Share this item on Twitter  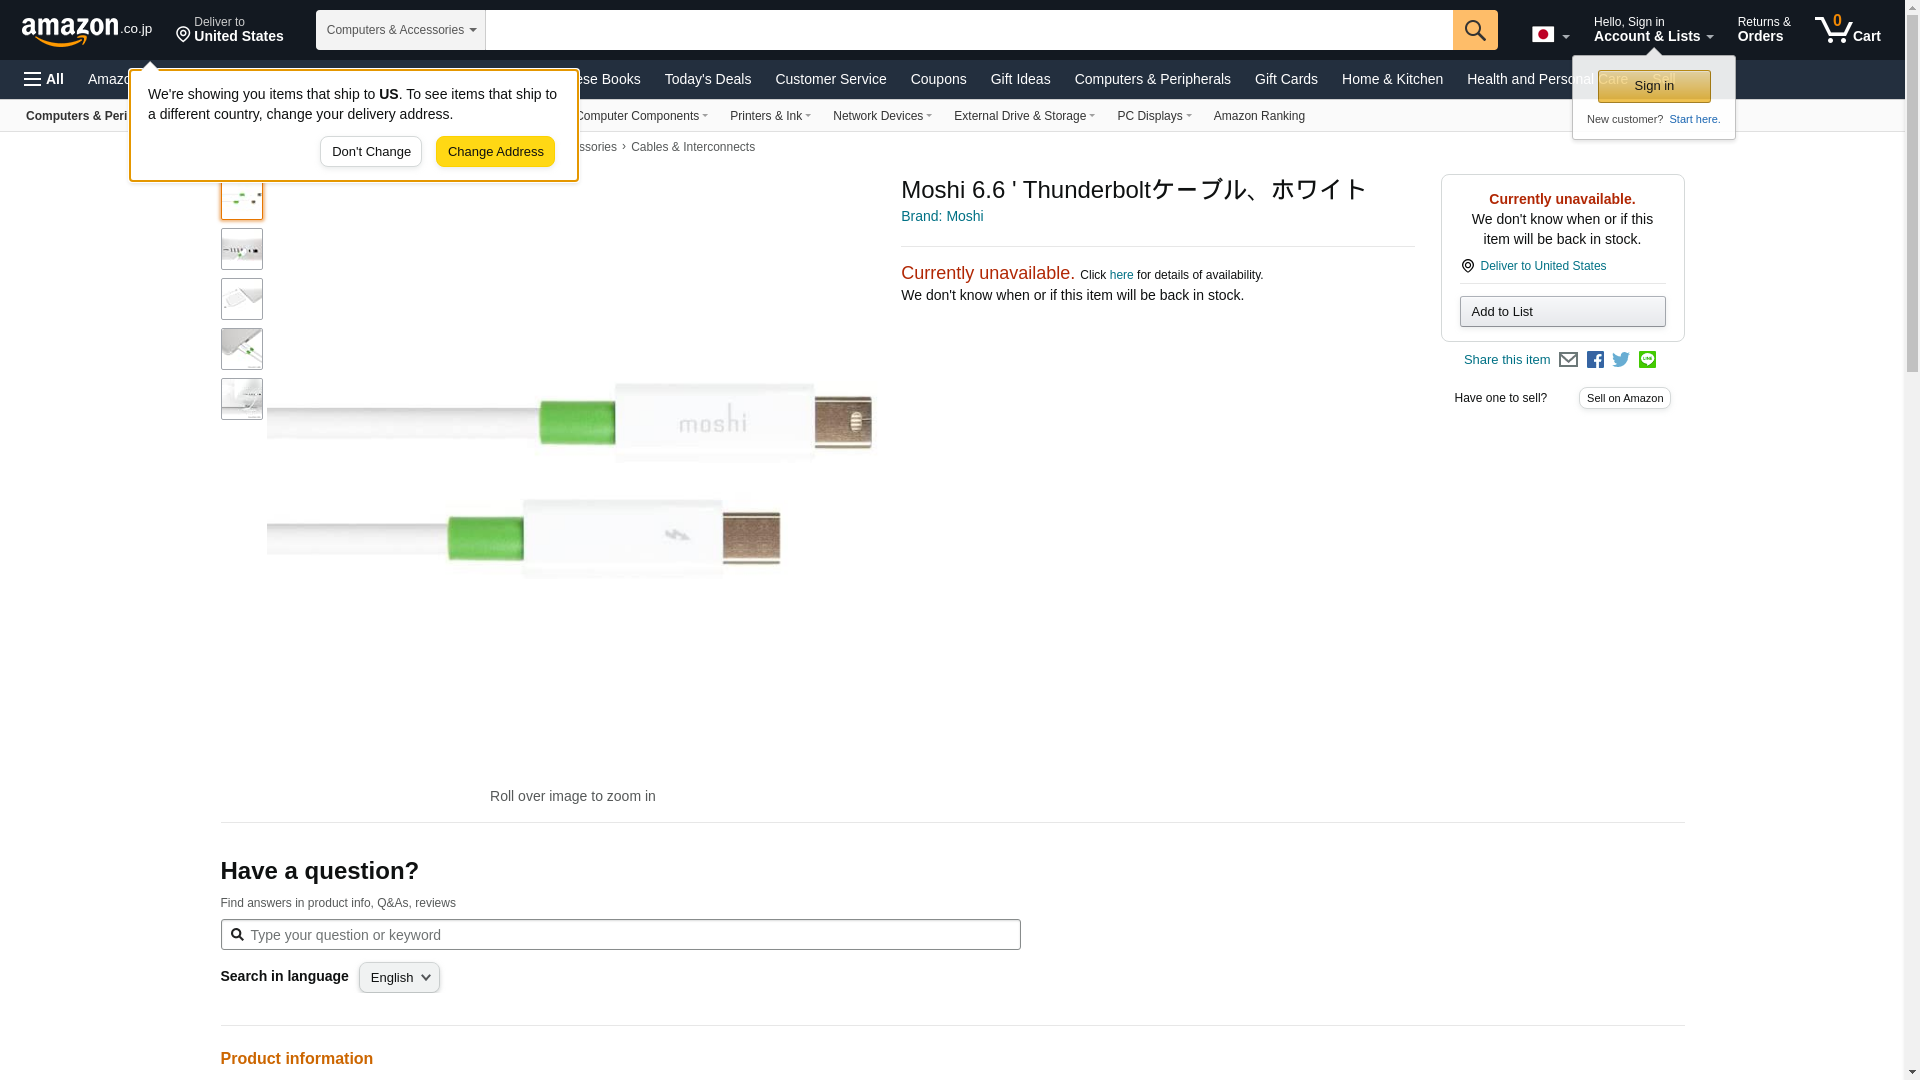[1621, 360]
